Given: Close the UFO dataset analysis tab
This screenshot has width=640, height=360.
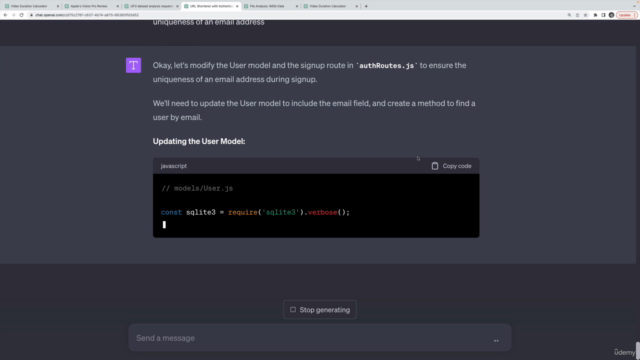Looking at the screenshot, I should [177, 6].
